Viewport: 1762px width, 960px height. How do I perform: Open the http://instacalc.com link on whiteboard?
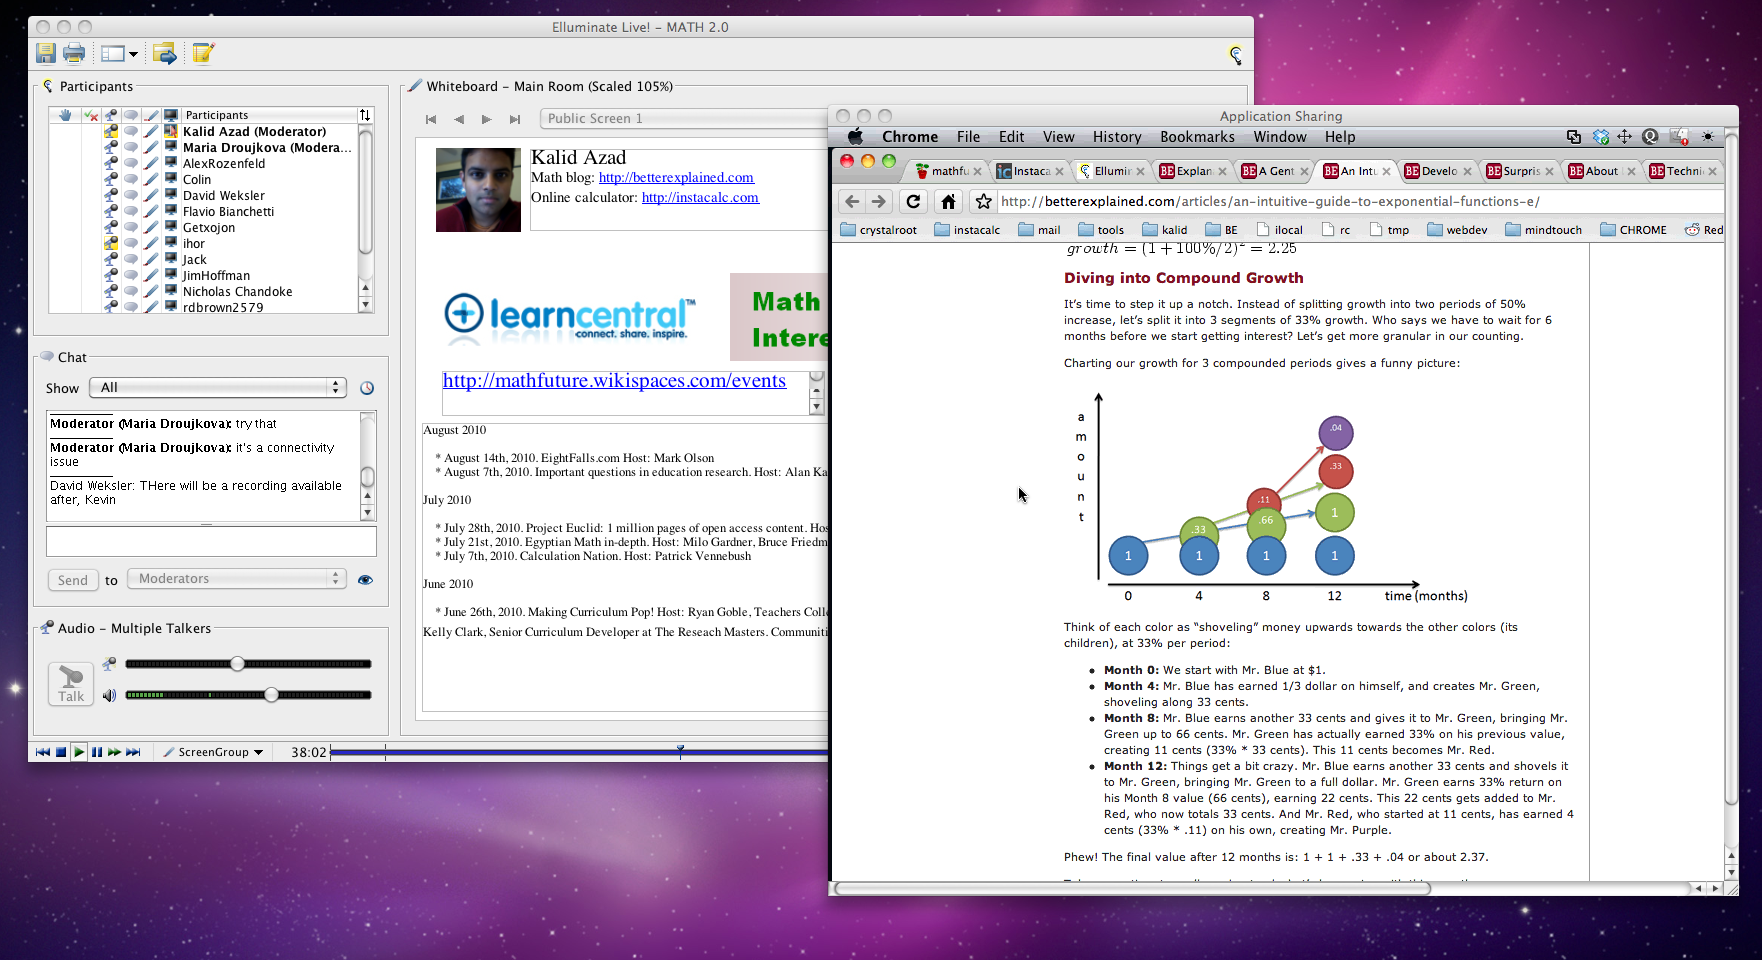700,198
